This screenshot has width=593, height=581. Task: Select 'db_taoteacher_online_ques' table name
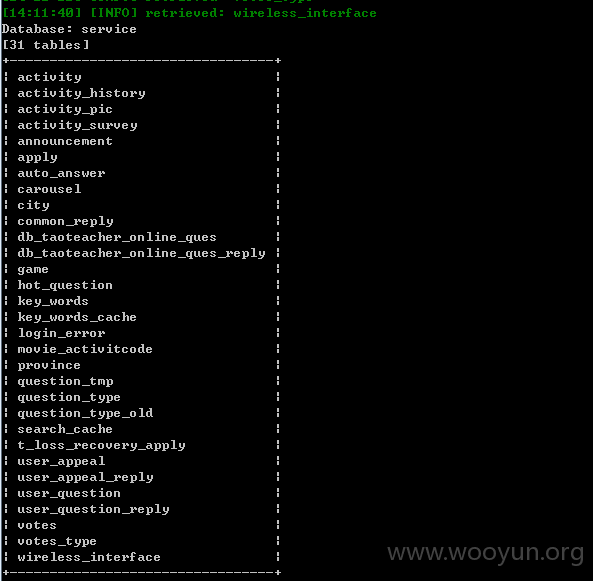(117, 237)
